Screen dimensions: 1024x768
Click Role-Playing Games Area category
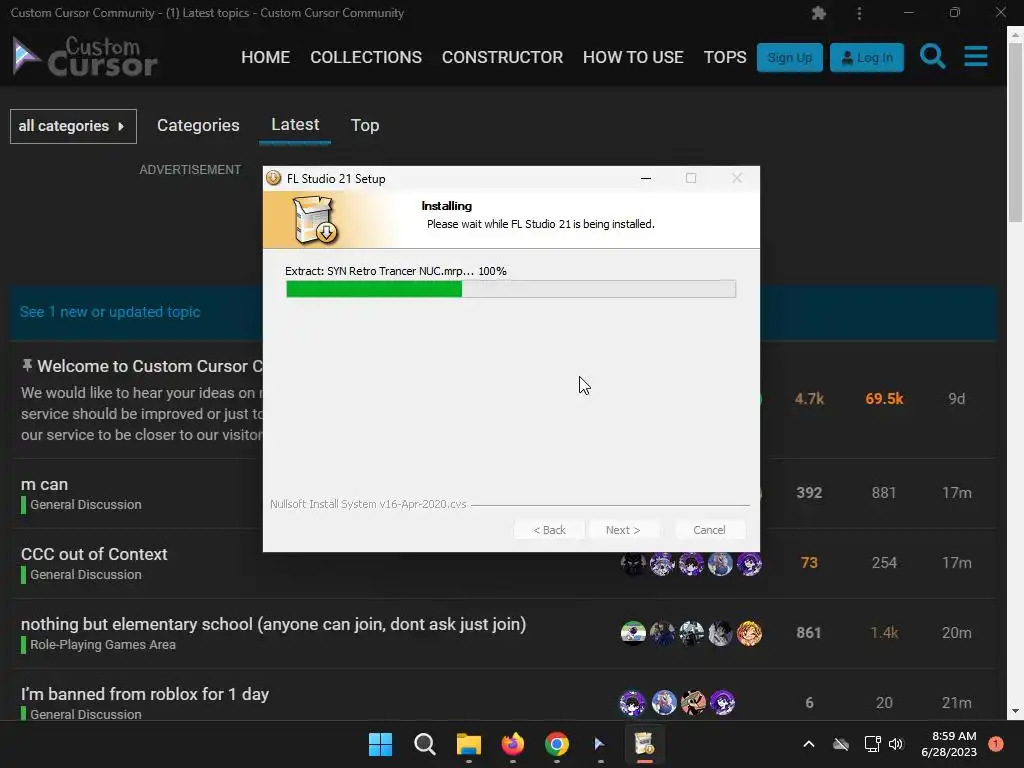coord(103,645)
